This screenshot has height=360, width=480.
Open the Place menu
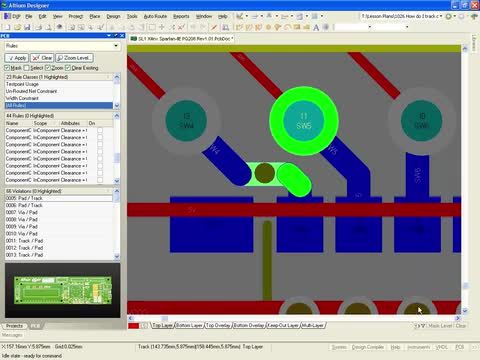pyautogui.click(x=95, y=16)
